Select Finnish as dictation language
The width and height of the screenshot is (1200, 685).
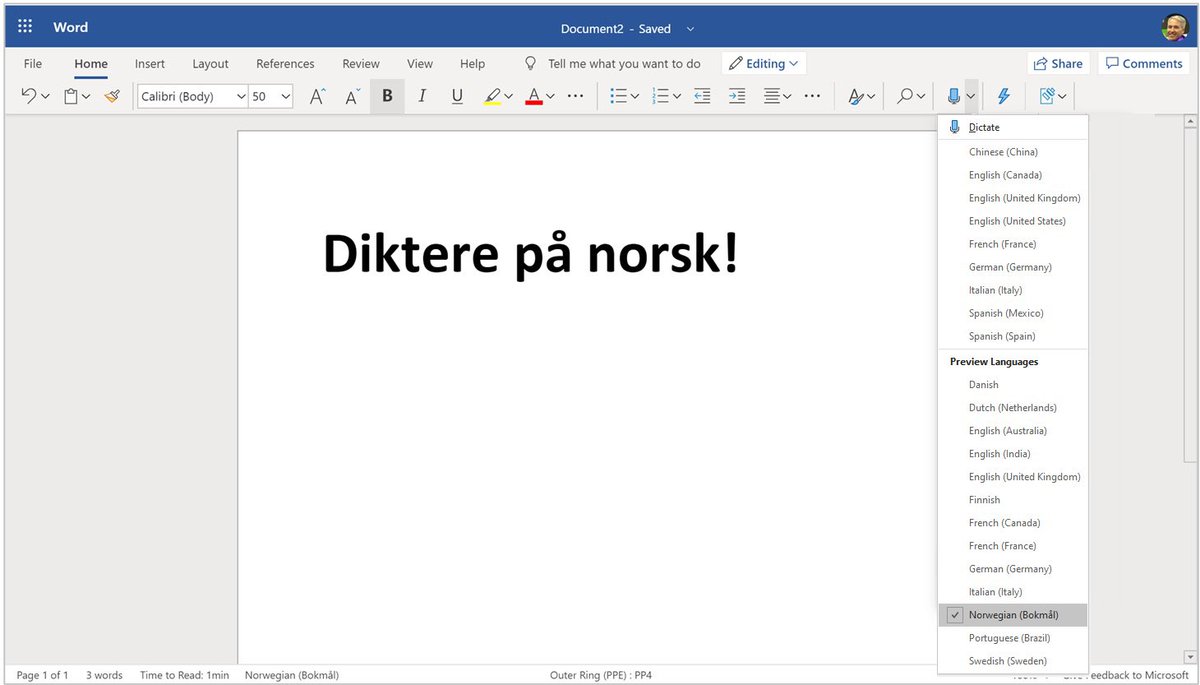984,499
